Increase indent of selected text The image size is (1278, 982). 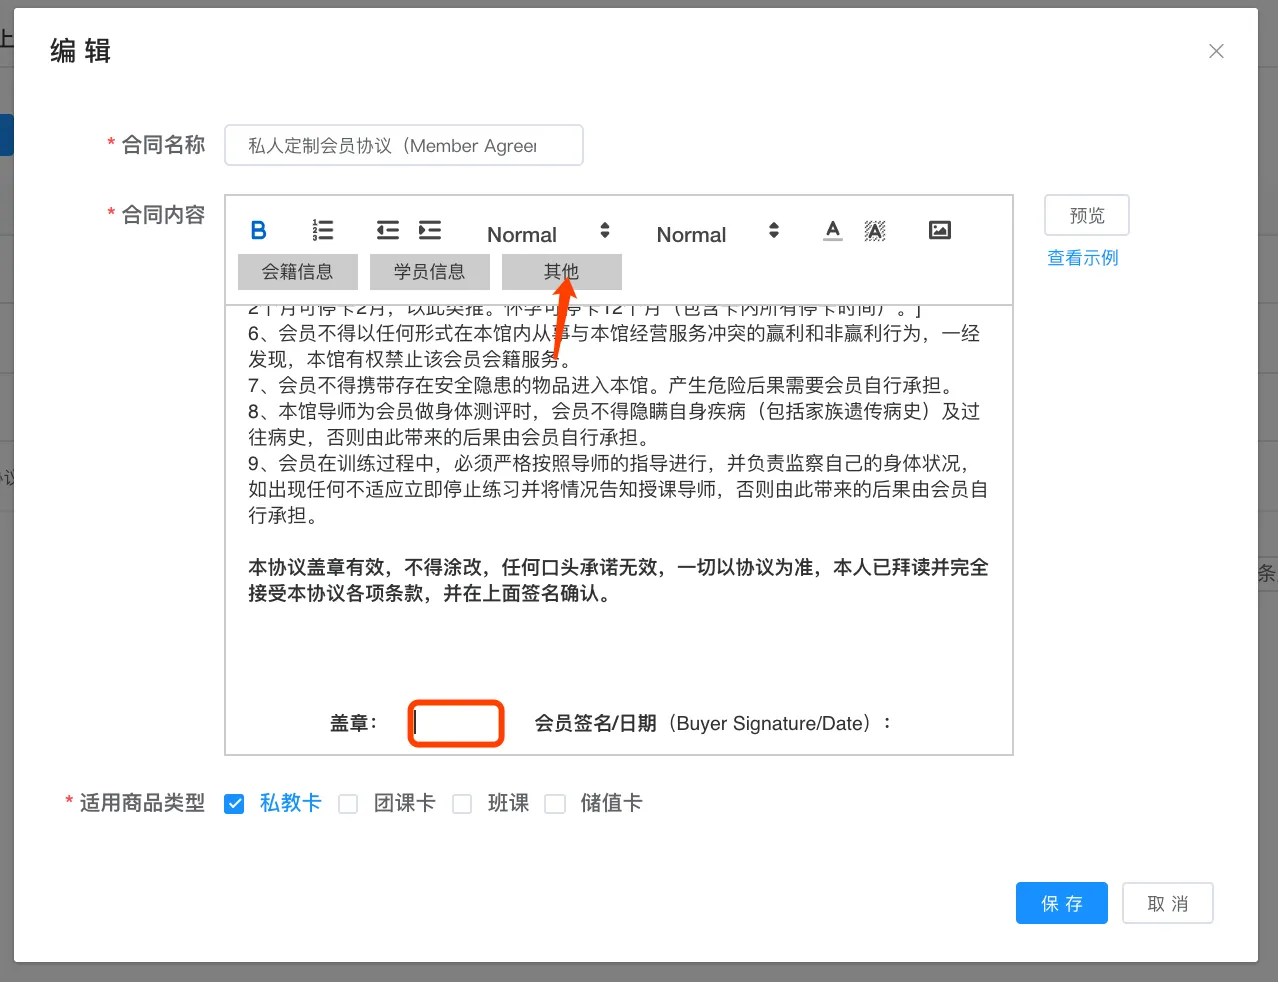tap(430, 231)
